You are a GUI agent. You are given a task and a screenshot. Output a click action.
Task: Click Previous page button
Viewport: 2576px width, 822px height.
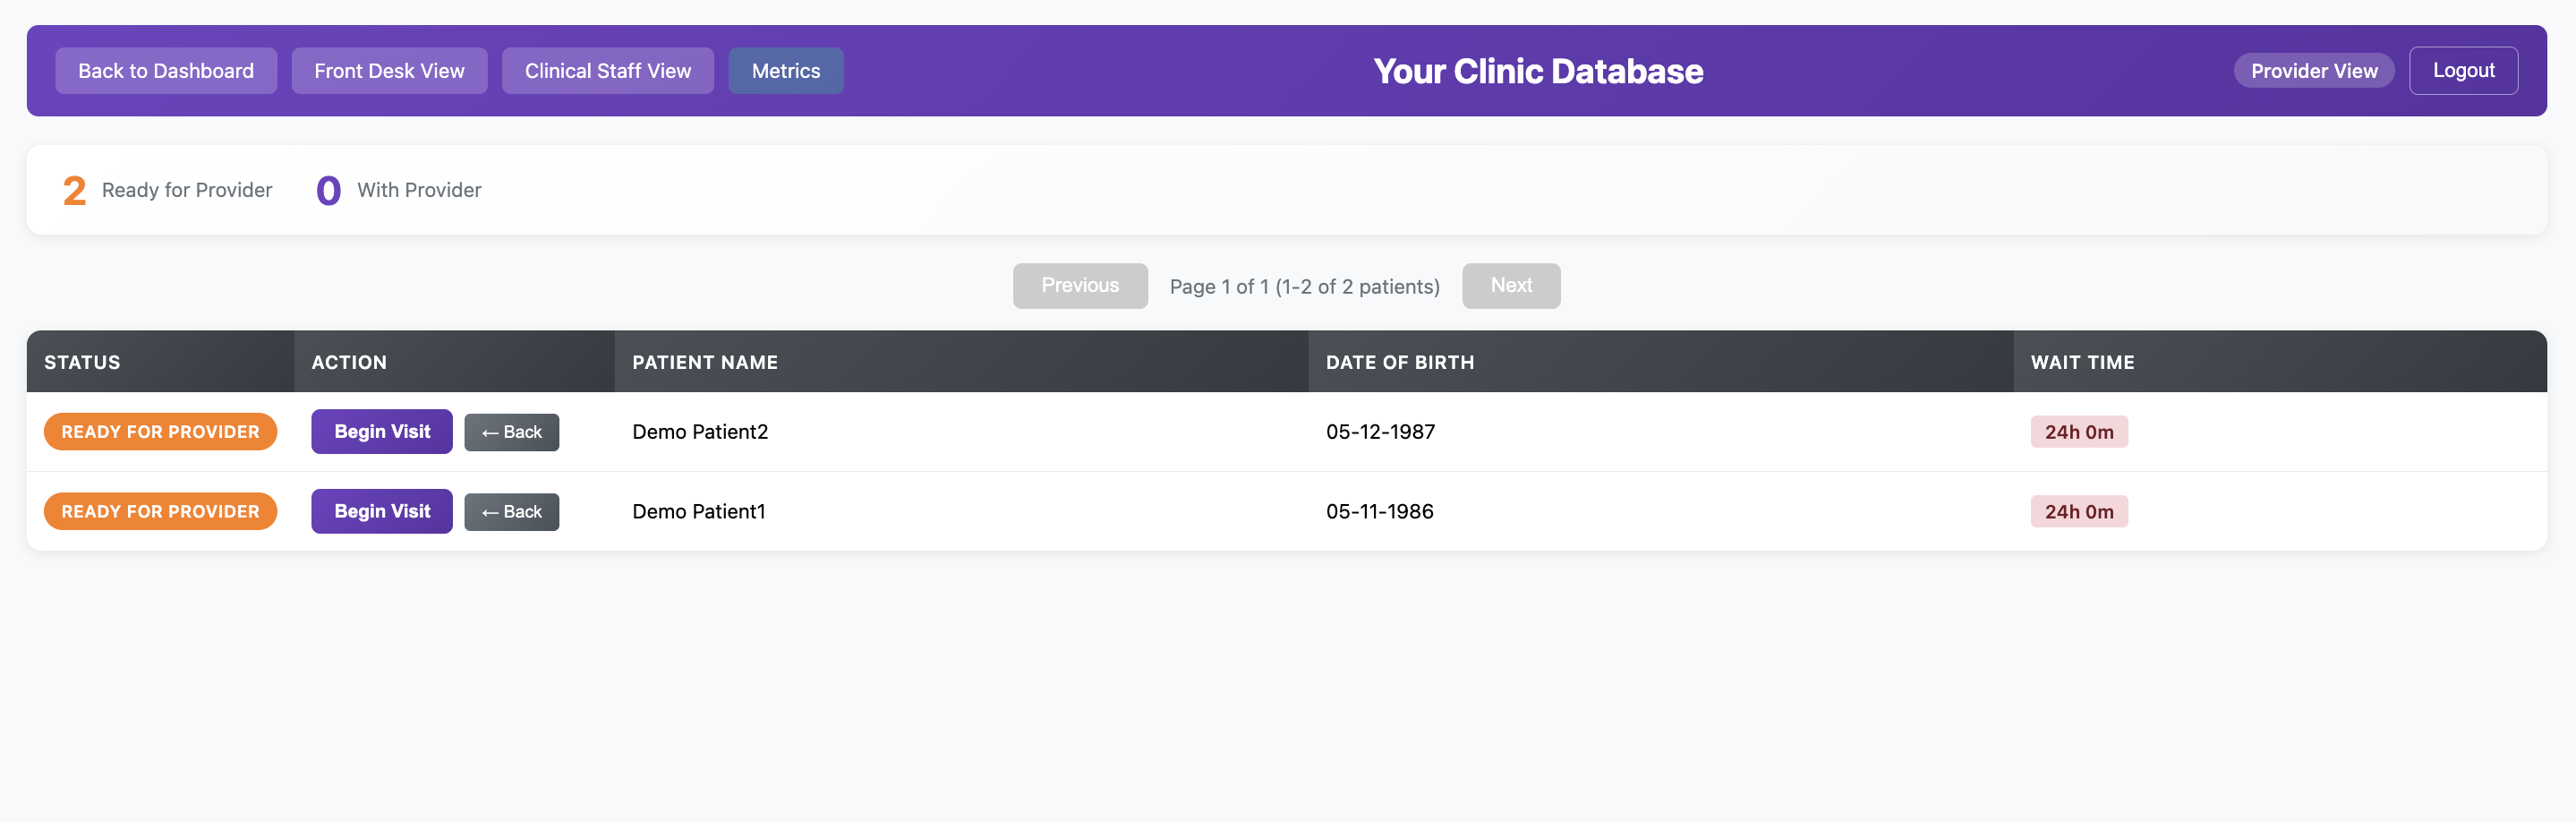click(x=1080, y=285)
